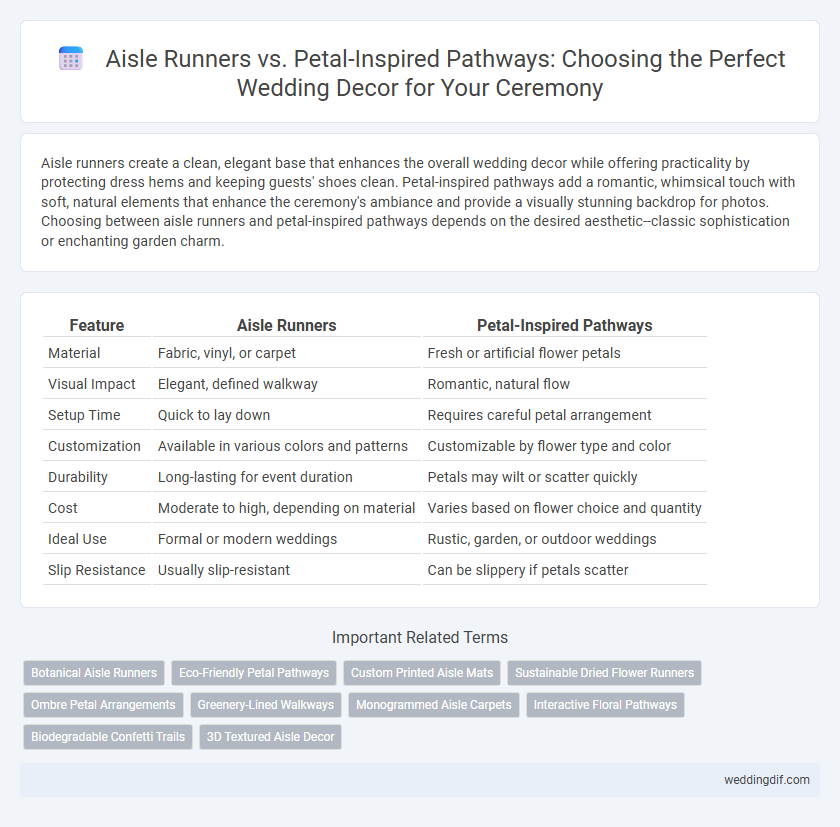Select the Monogrammed Aisle Carpets tag

point(434,705)
